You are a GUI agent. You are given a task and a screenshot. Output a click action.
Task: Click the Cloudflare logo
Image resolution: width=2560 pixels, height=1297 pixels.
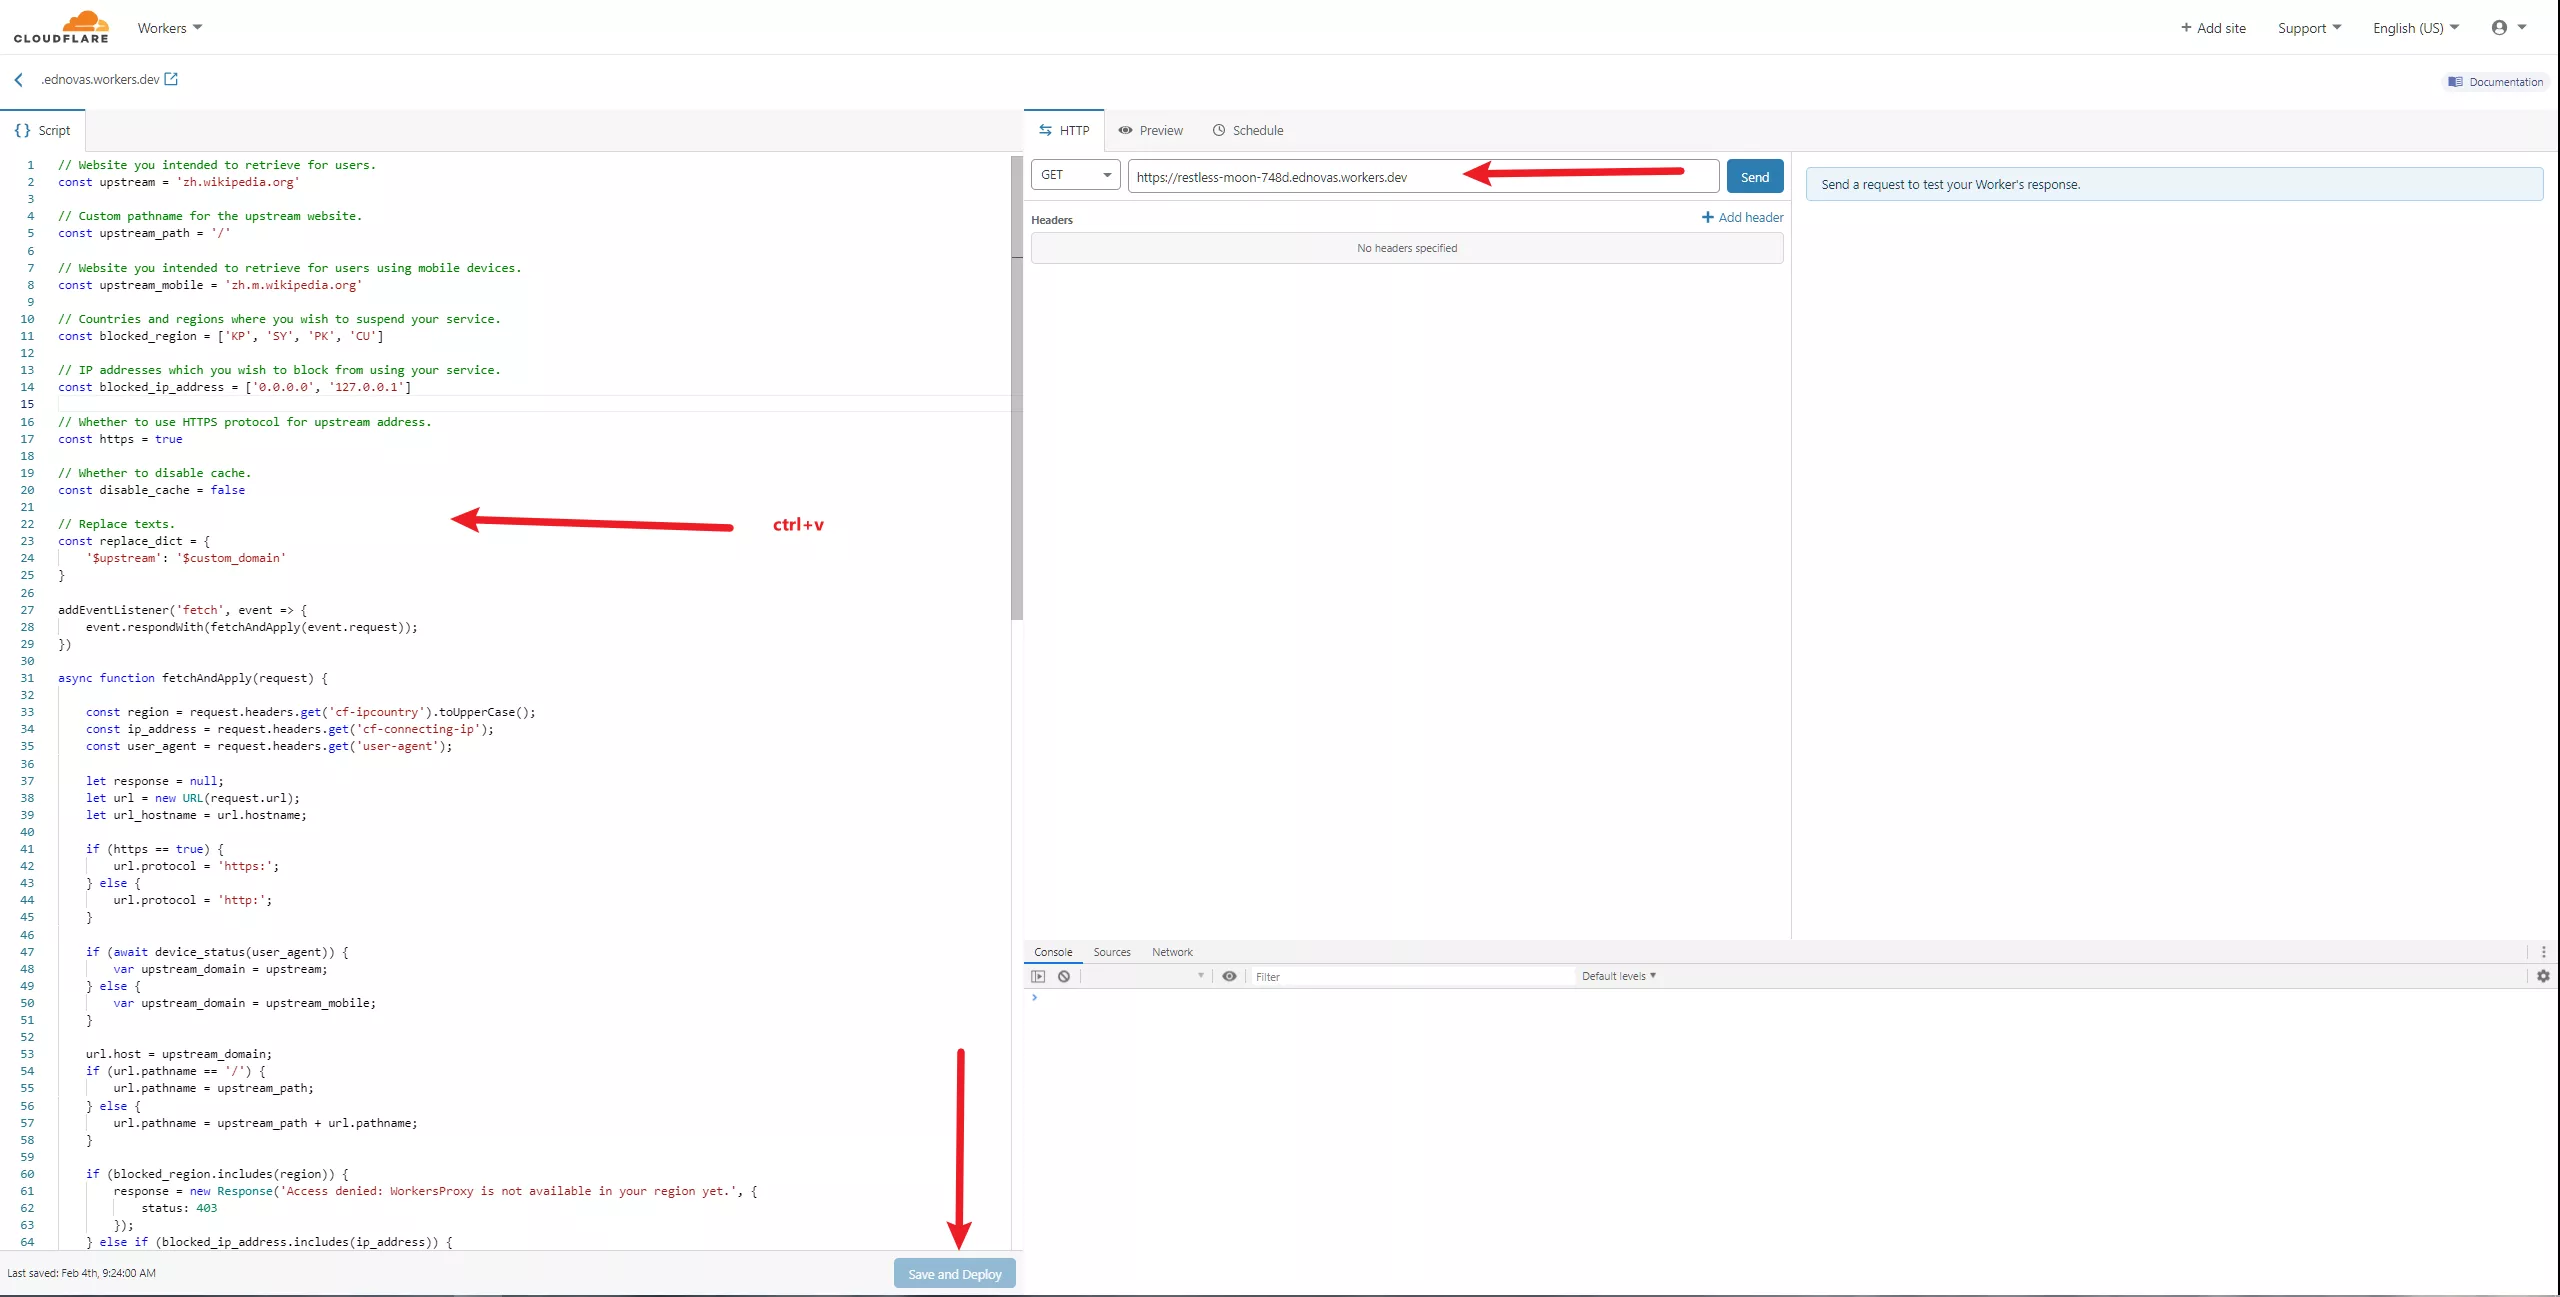tap(61, 27)
